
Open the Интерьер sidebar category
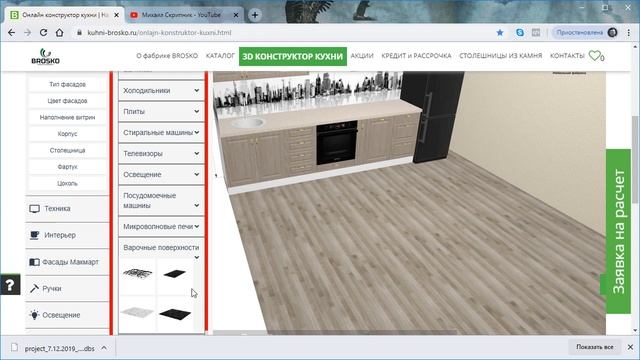point(67,235)
